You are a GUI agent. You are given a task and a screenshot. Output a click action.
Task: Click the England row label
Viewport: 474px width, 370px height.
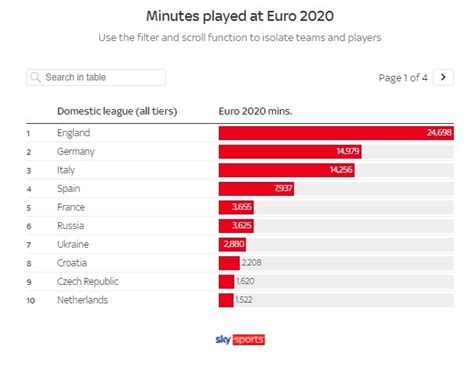(x=73, y=133)
